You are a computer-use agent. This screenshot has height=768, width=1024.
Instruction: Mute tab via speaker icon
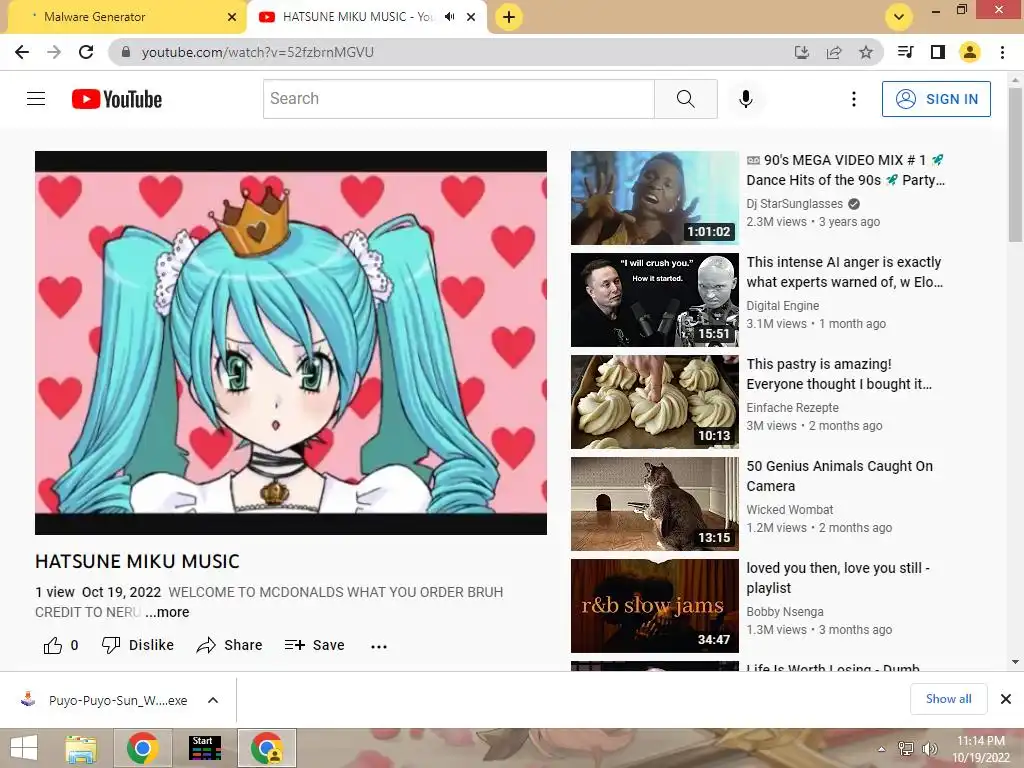[450, 17]
